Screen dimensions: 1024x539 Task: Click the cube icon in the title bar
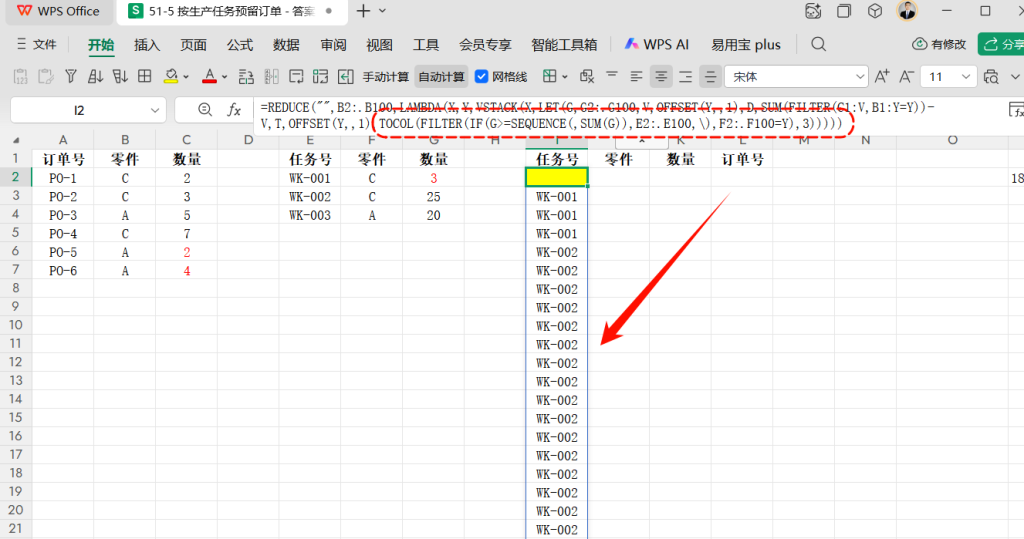point(875,11)
